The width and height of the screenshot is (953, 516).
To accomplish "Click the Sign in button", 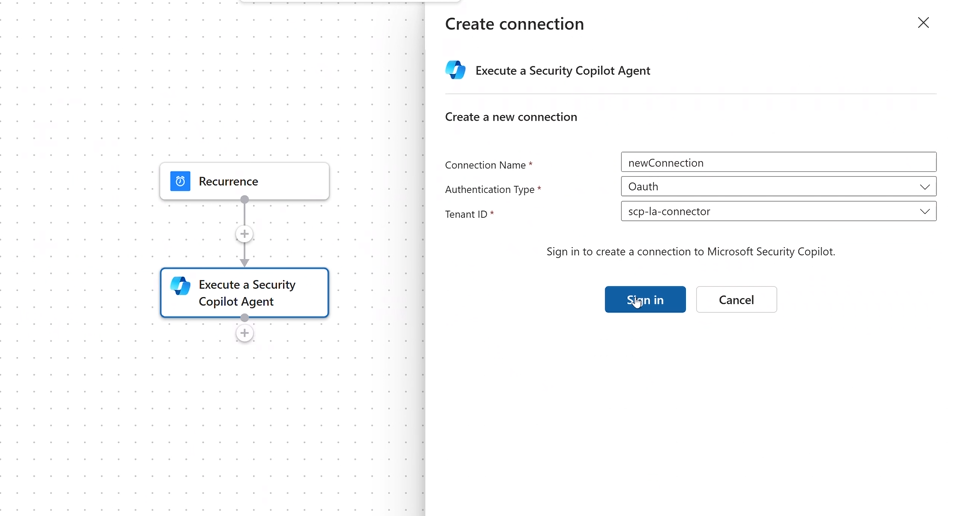I will click(645, 300).
